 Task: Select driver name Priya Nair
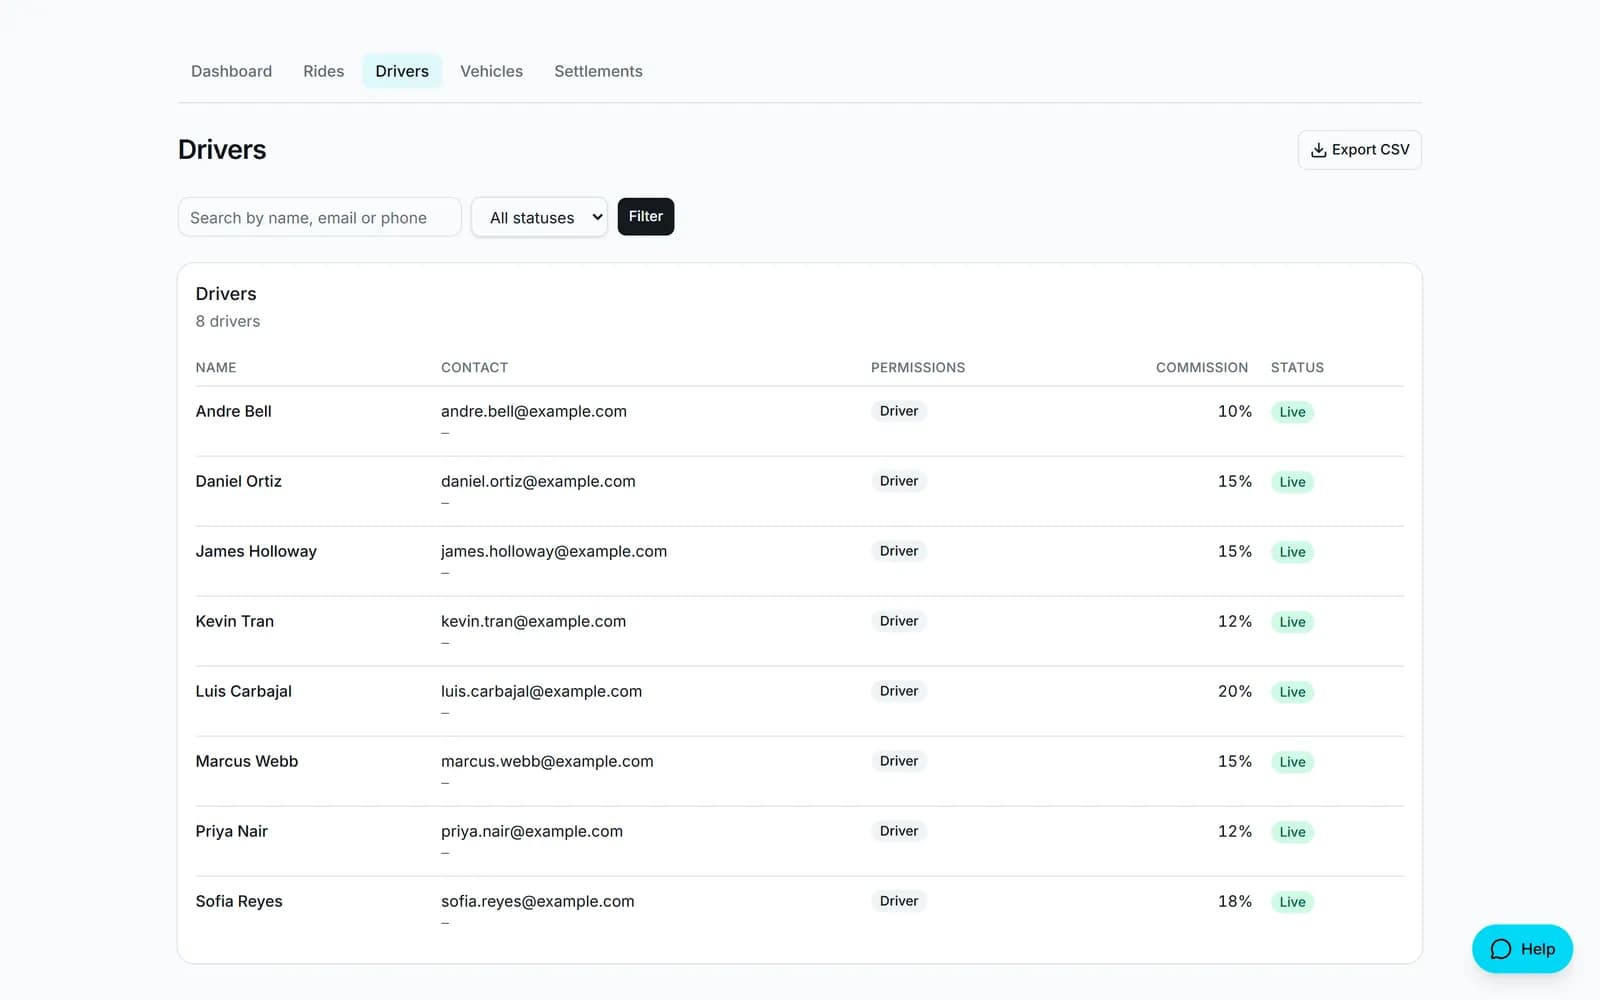tap(231, 831)
